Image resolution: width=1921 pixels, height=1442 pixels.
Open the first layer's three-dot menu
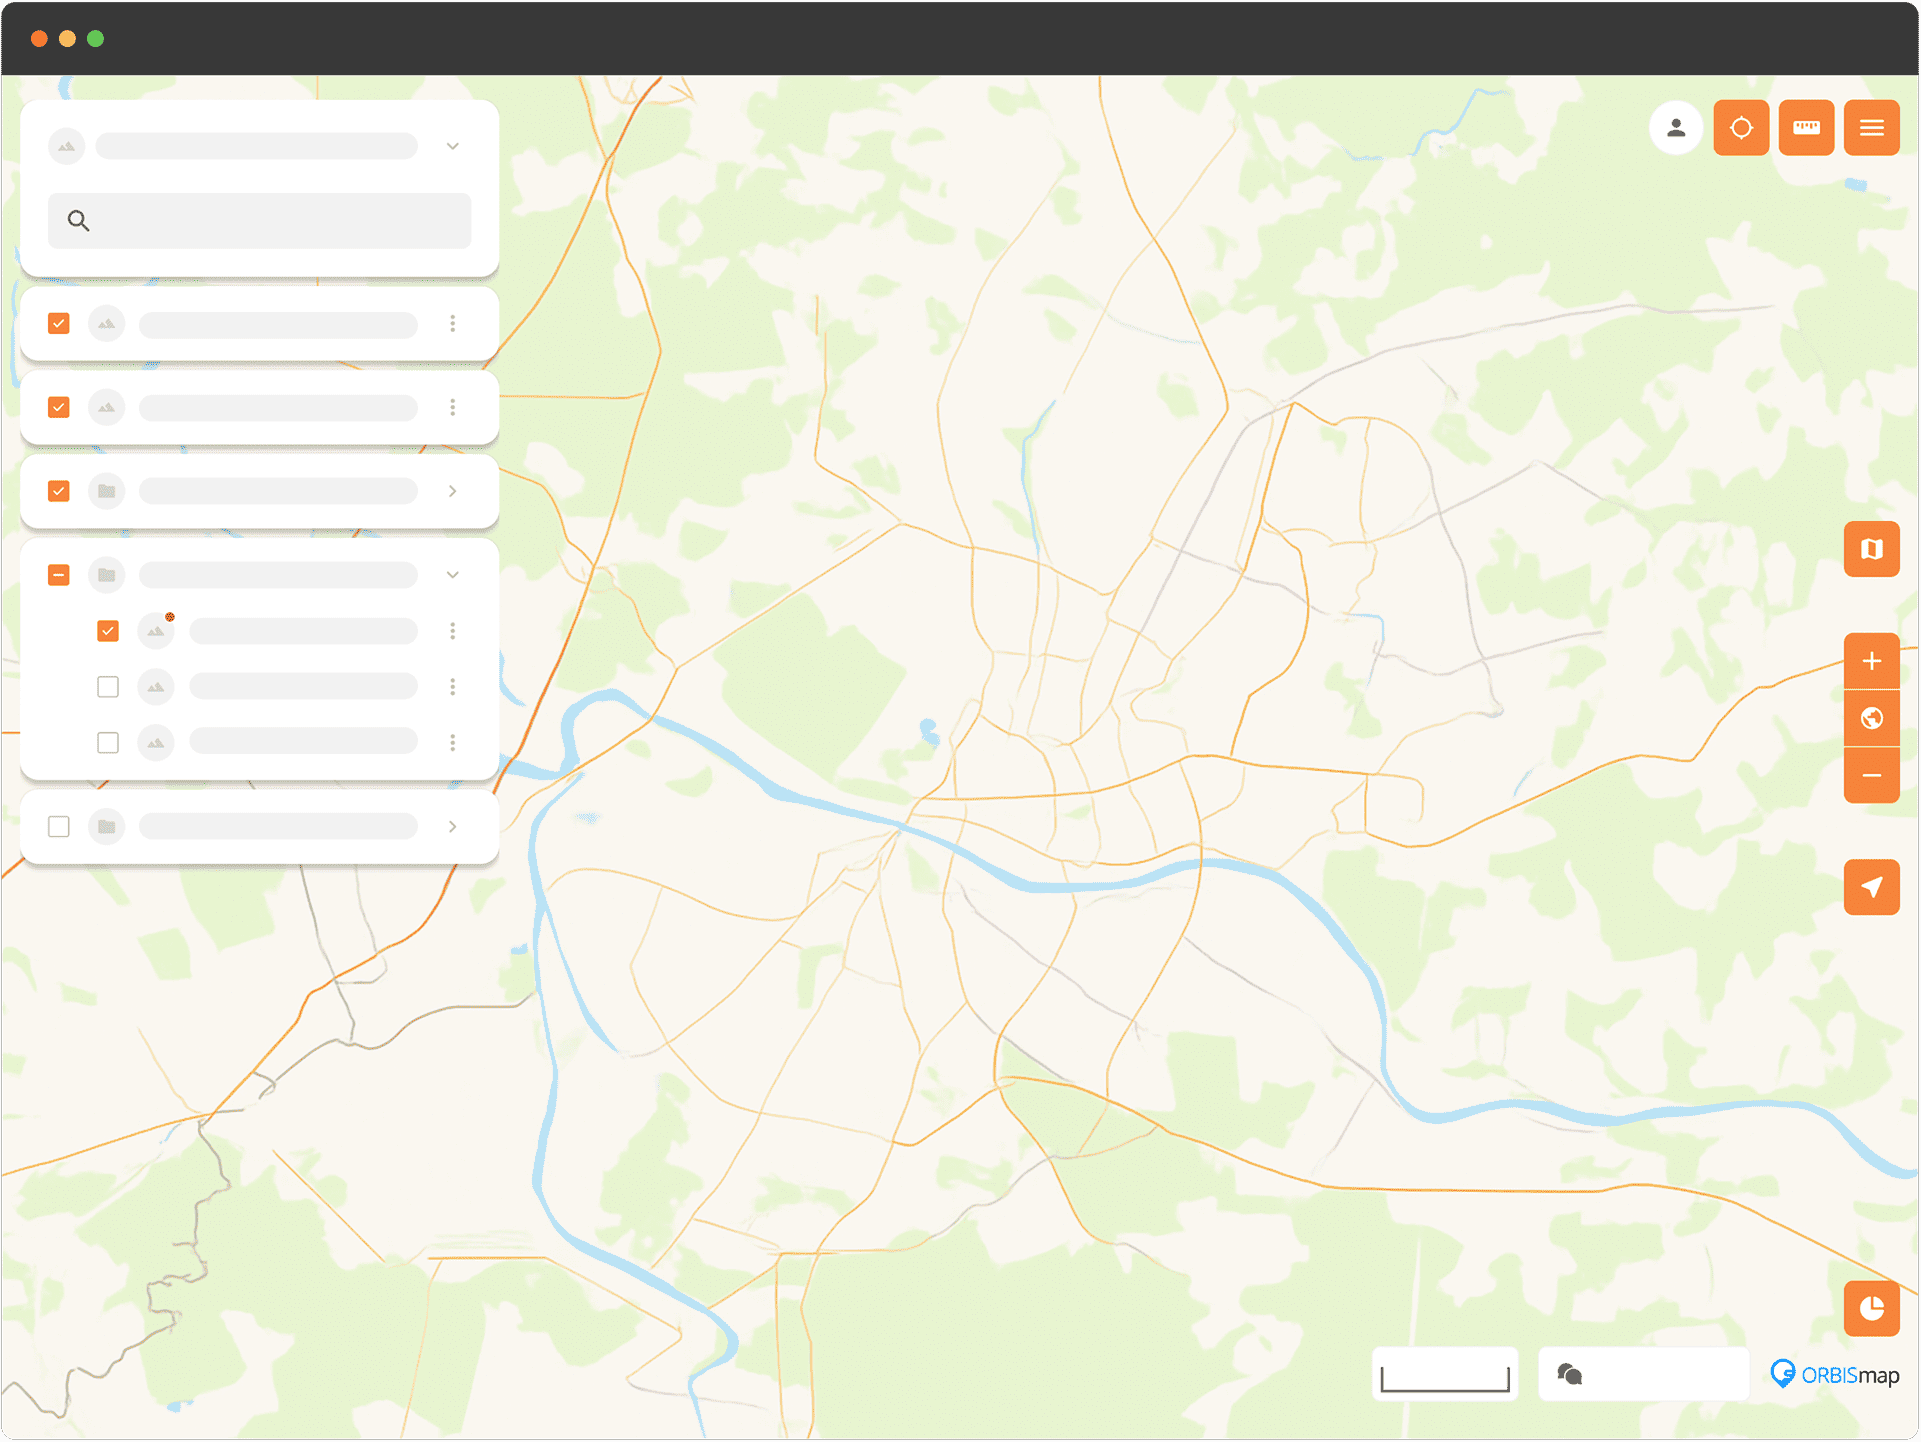(452, 323)
